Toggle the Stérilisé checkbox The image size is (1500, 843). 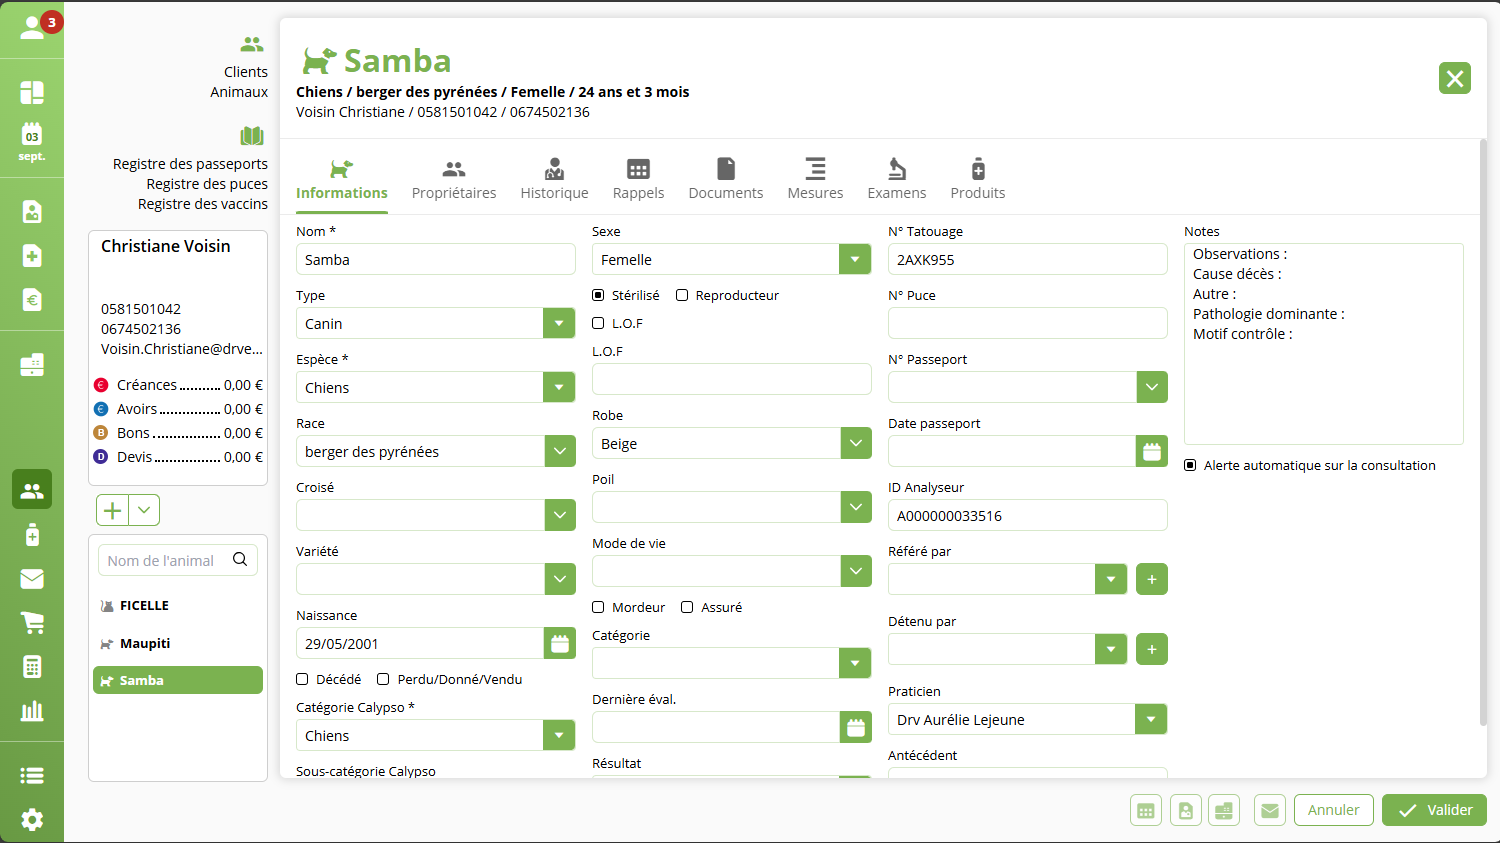[598, 295]
